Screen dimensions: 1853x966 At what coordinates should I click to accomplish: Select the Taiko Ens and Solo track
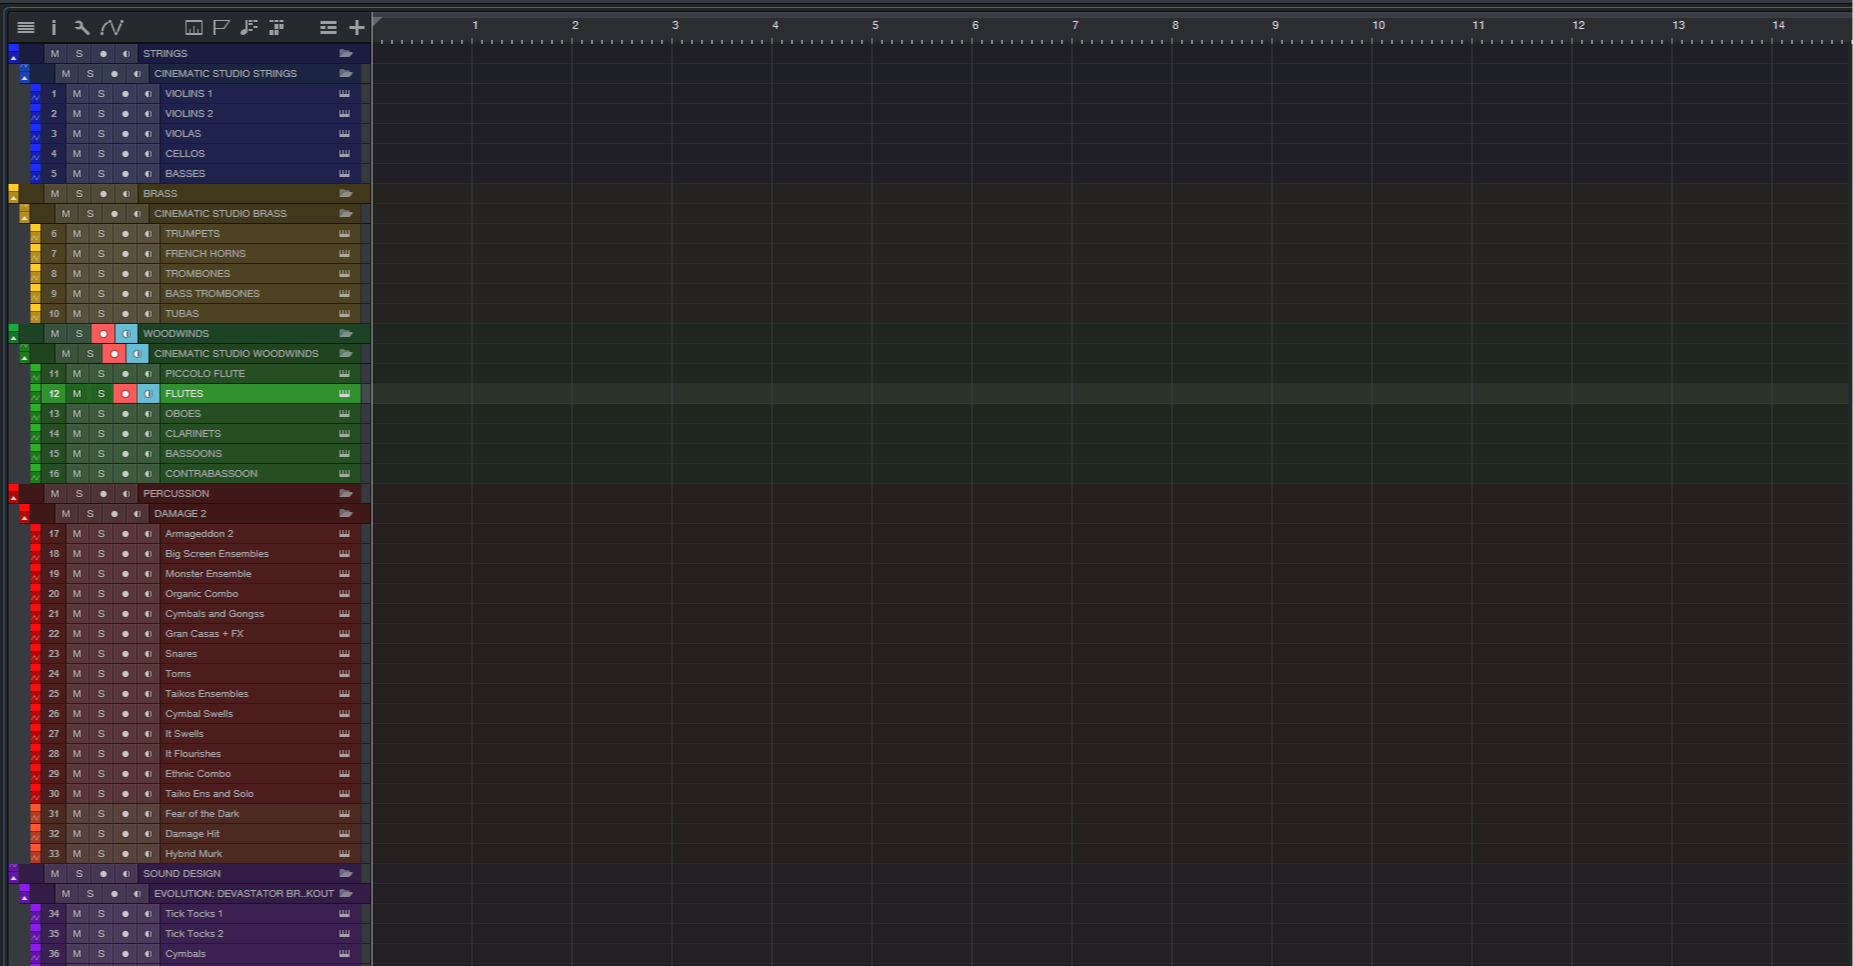point(209,794)
